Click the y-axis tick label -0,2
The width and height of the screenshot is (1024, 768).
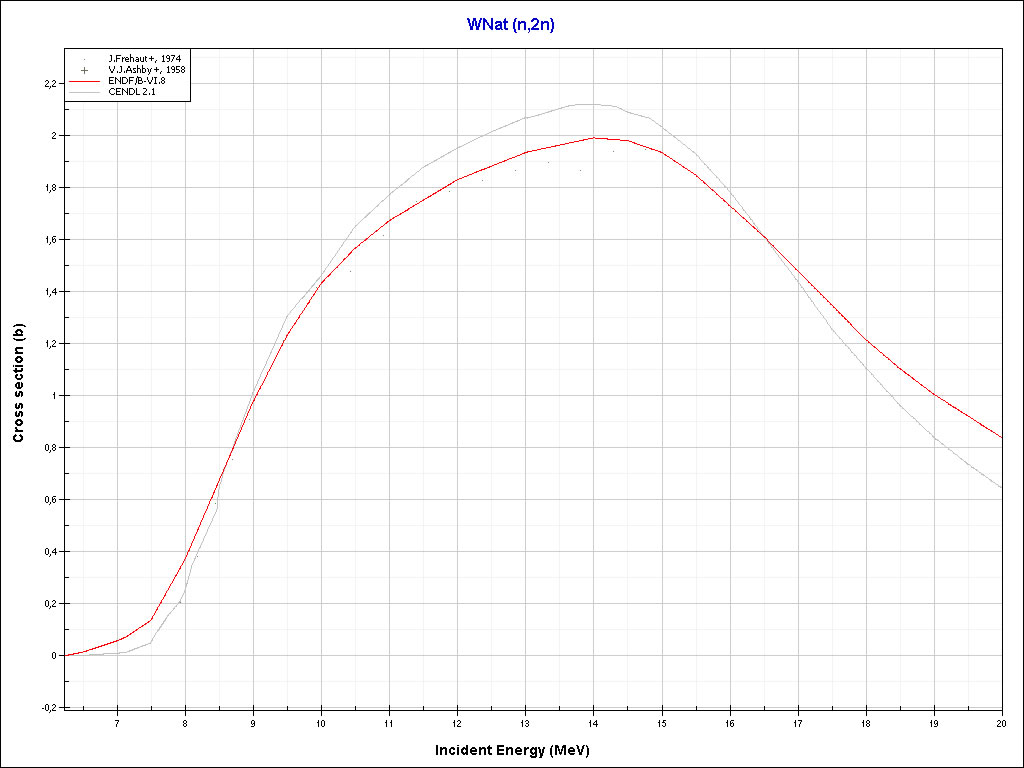[49, 708]
